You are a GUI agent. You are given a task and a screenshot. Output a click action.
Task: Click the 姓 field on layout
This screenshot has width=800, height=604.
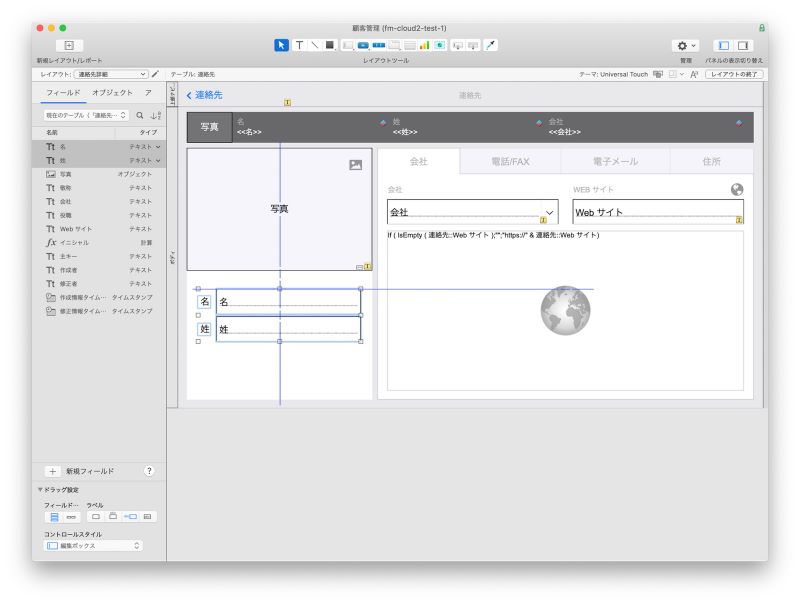[x=288, y=329]
